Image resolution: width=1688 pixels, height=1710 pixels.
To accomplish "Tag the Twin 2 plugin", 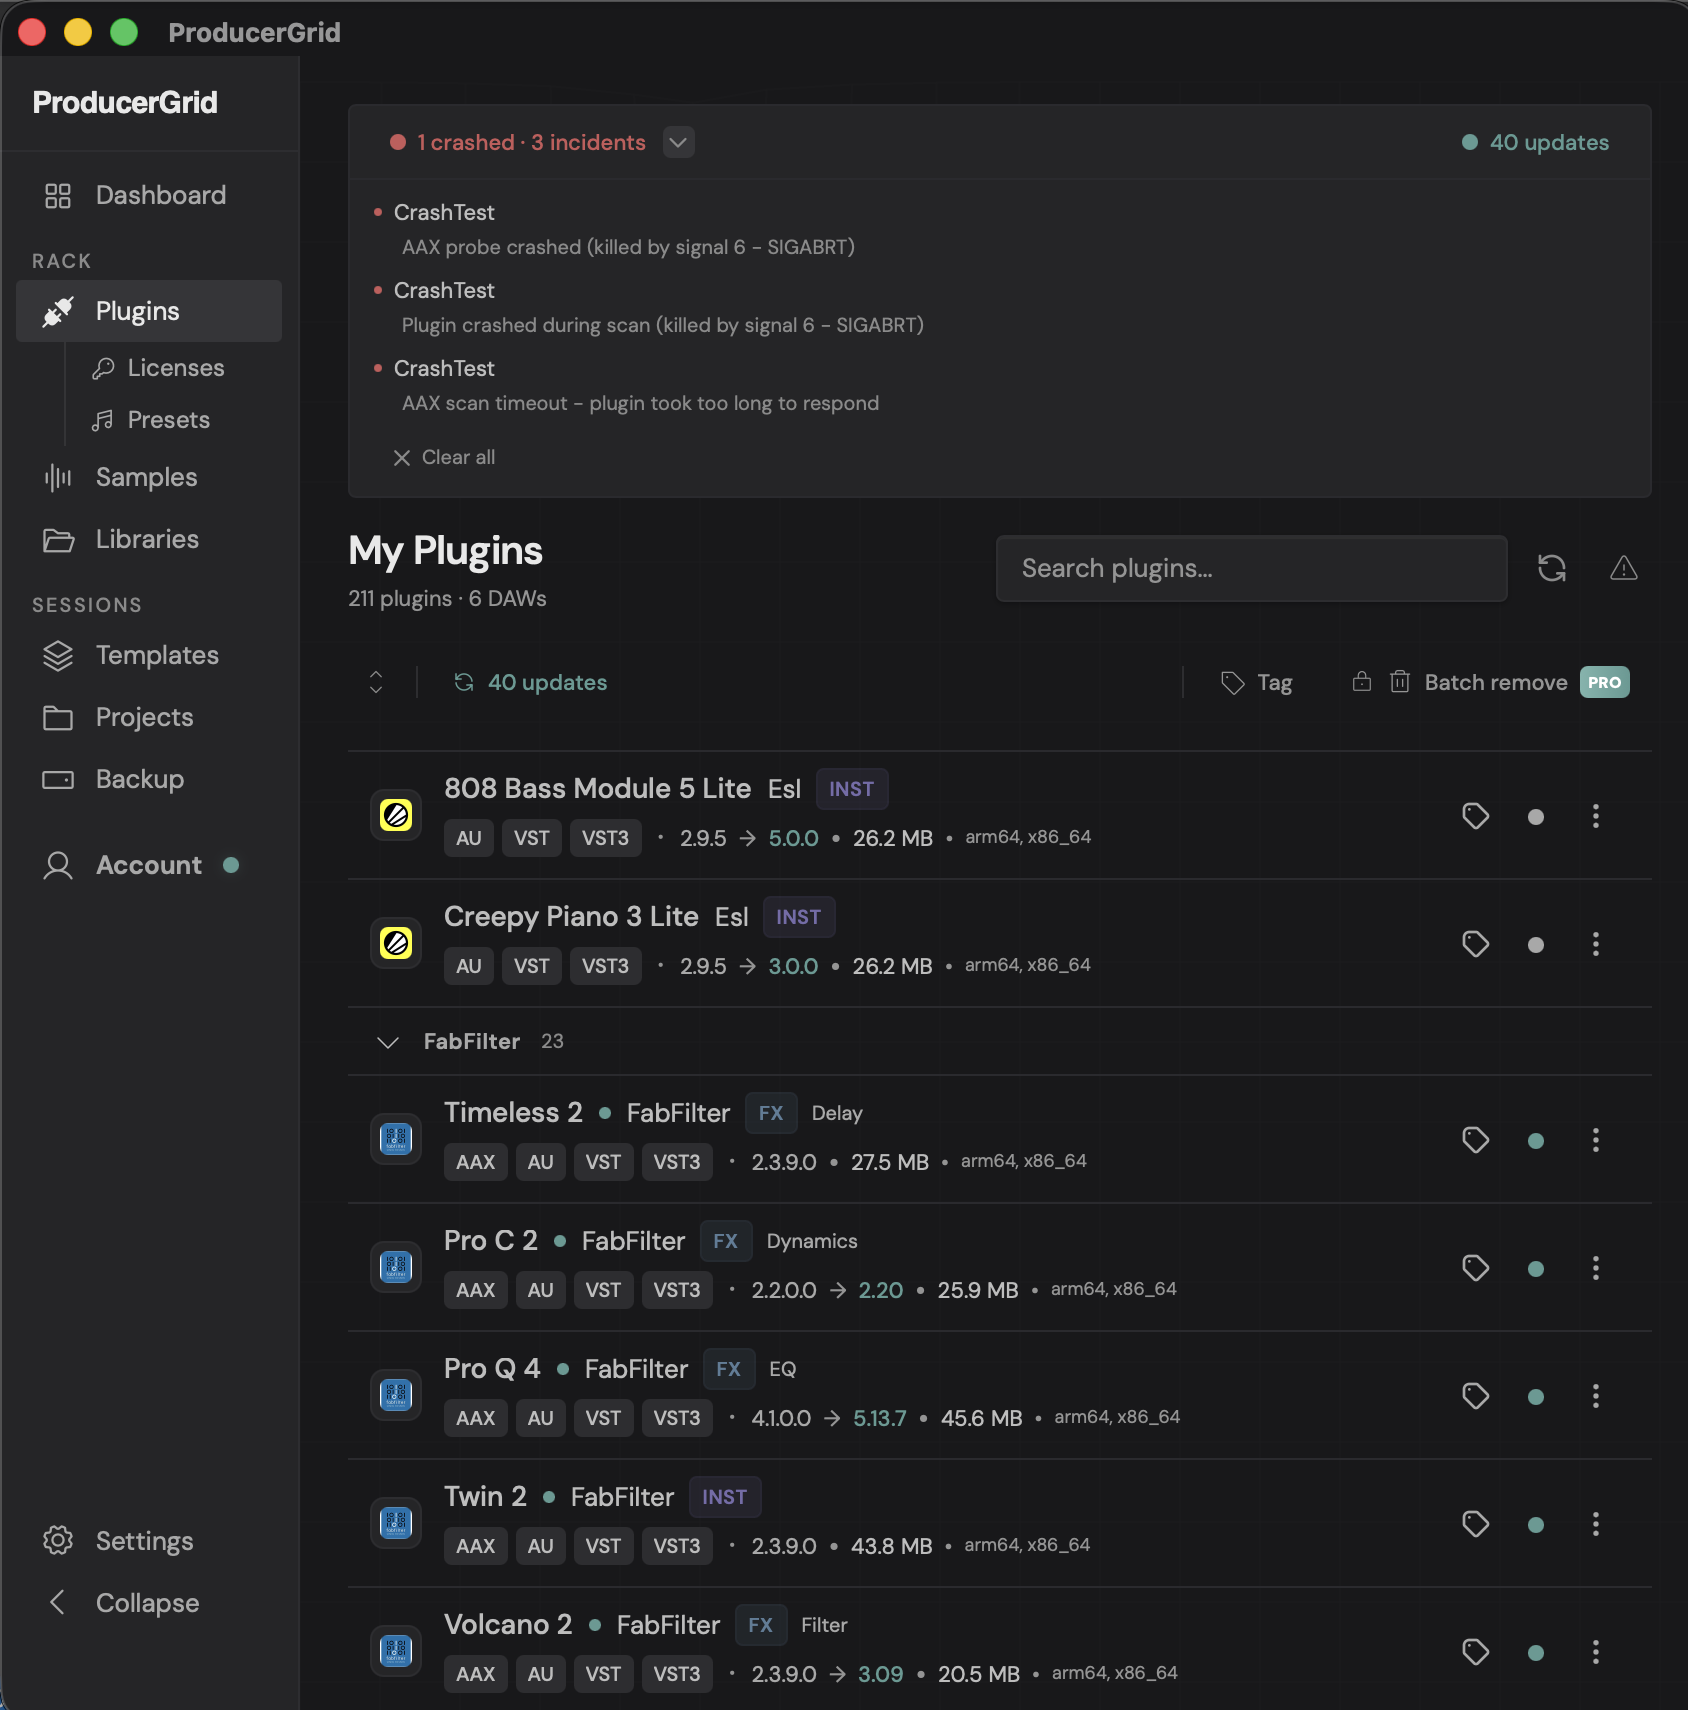I will (x=1476, y=1524).
